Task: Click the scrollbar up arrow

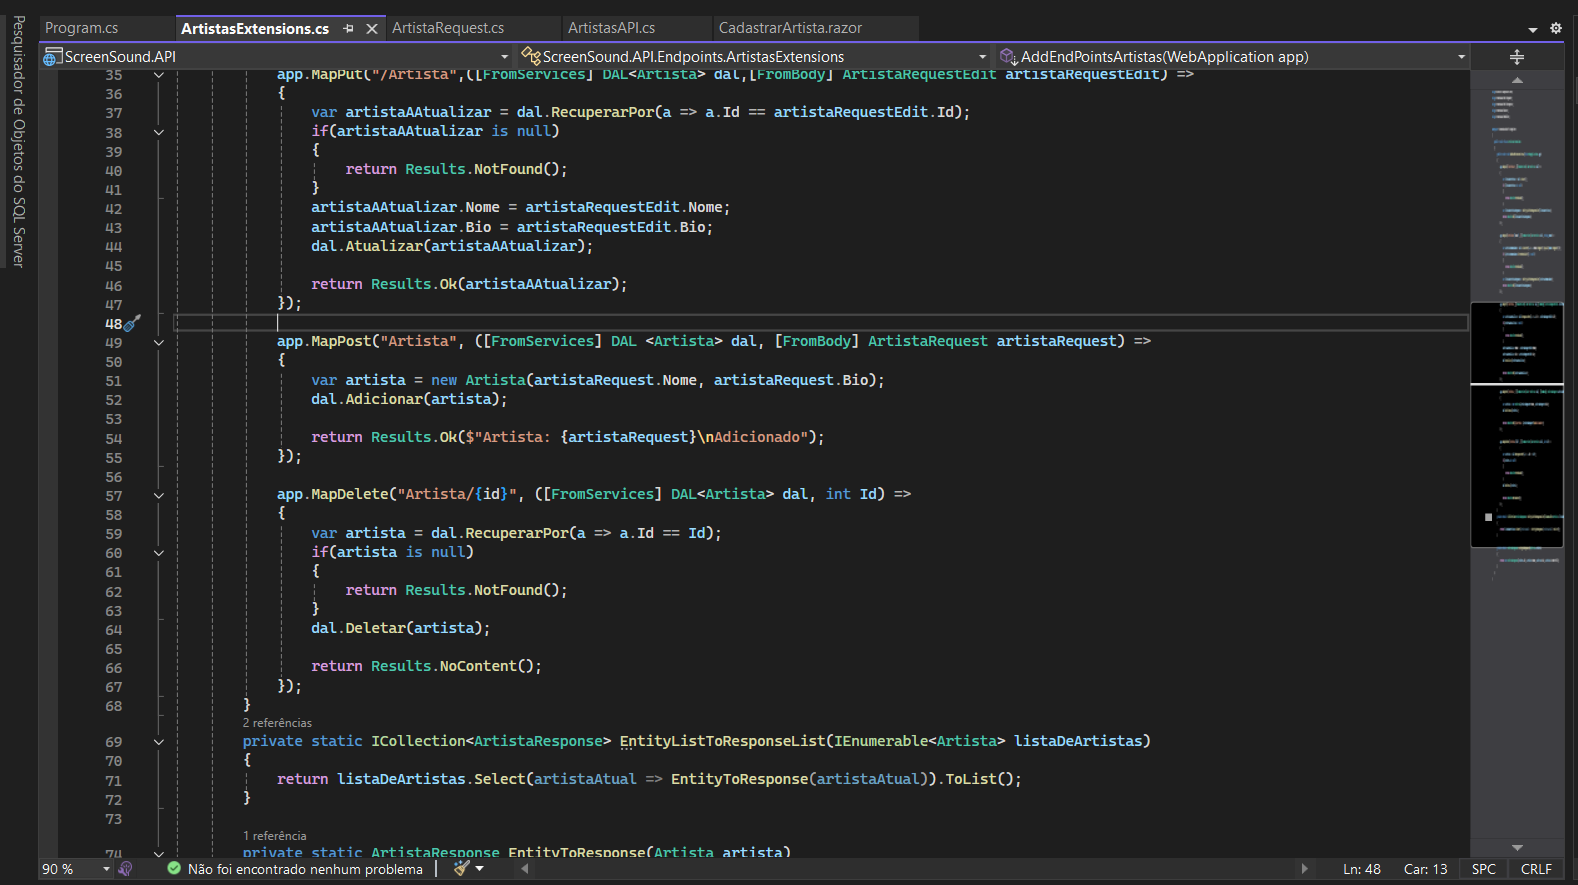Action: pos(1517,80)
